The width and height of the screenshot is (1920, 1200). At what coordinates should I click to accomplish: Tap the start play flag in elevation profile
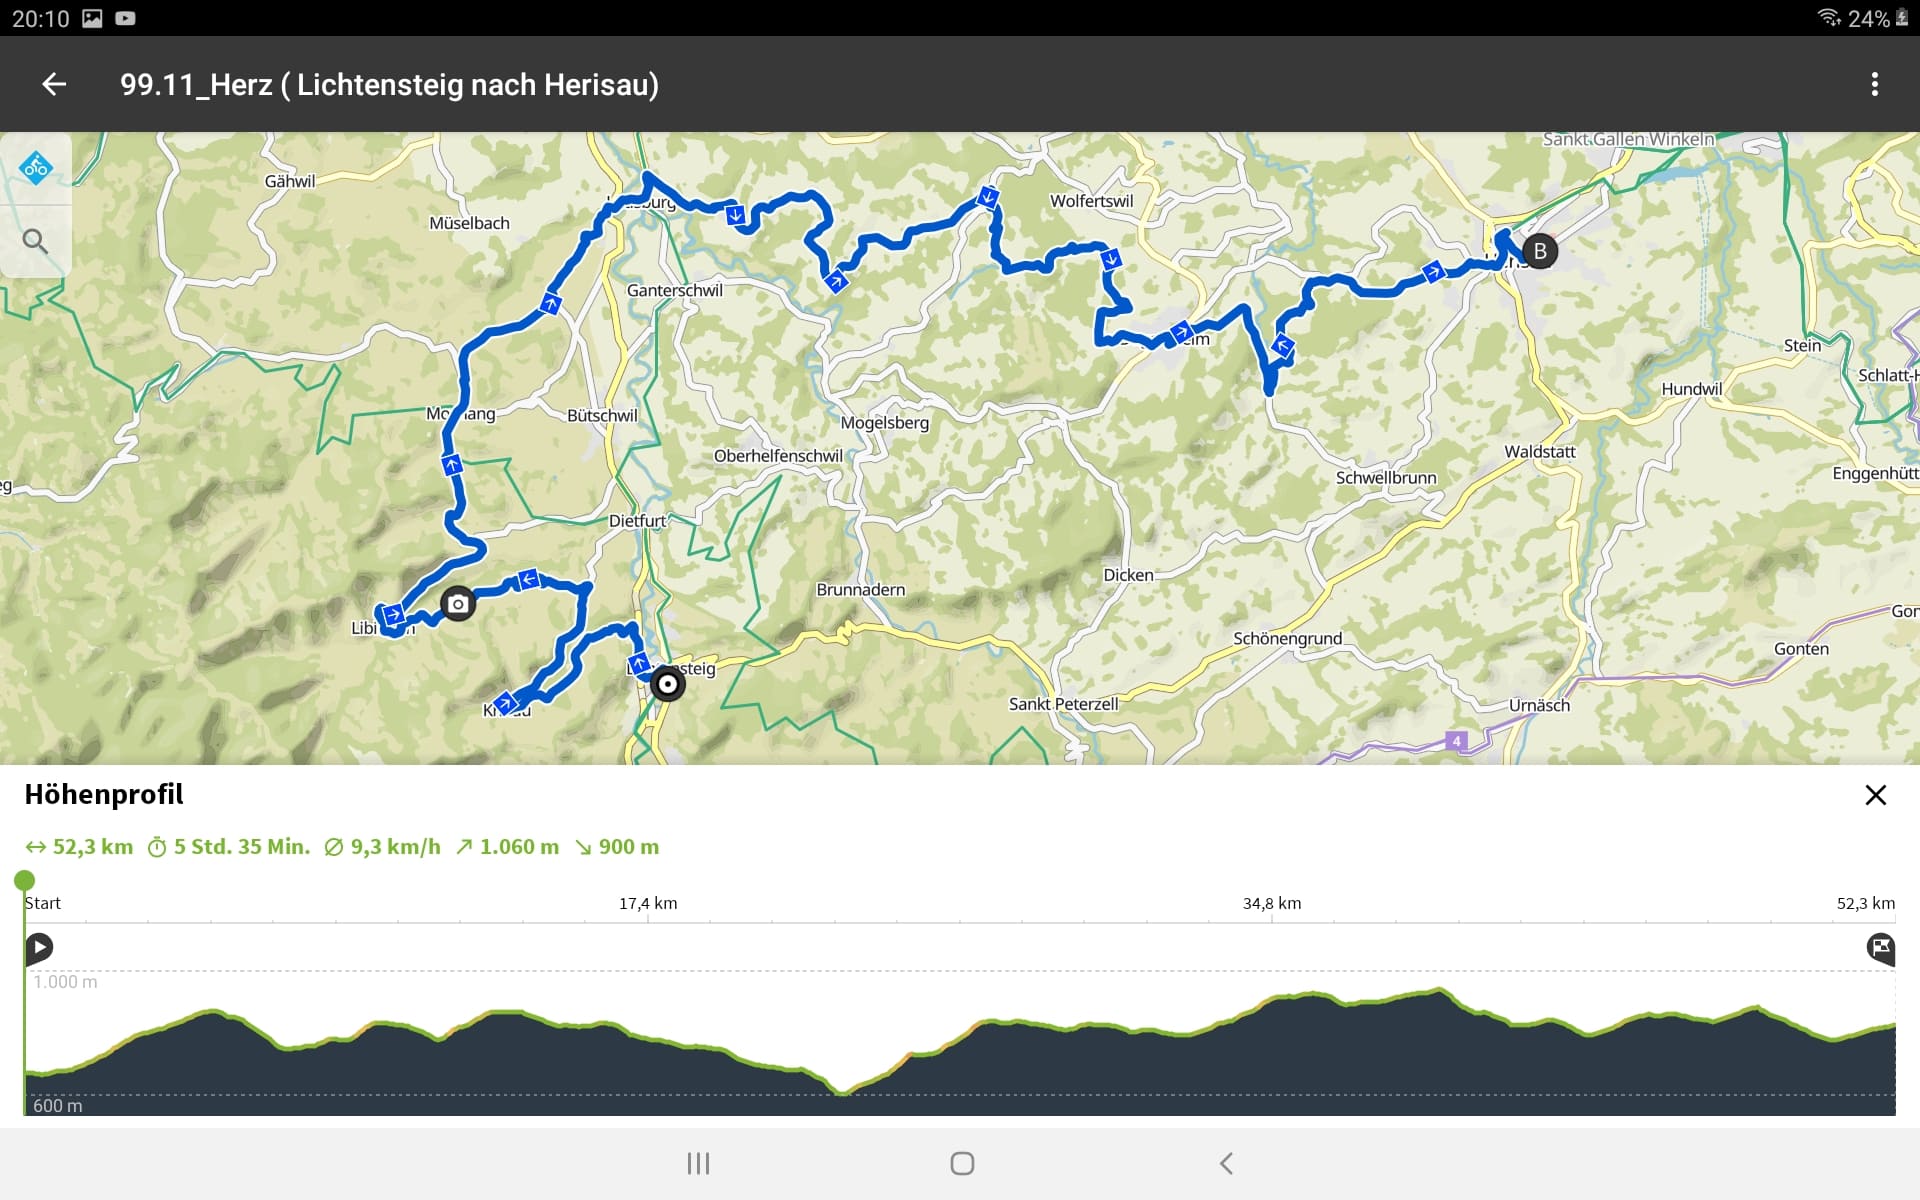(x=39, y=947)
